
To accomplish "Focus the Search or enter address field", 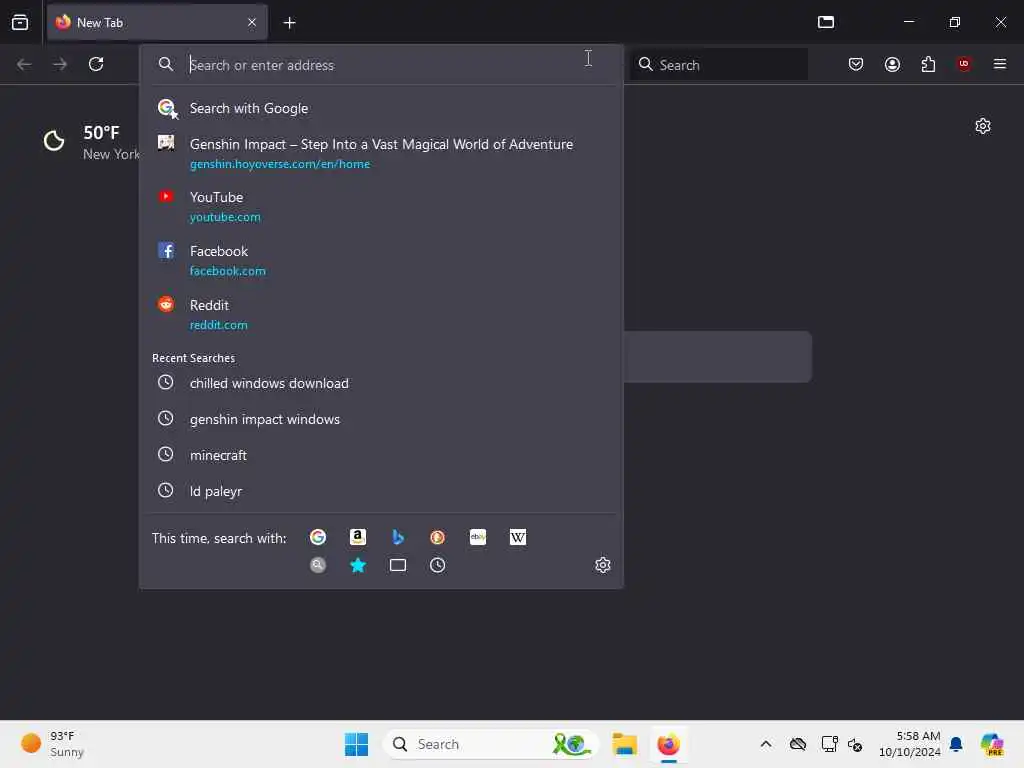I will coord(381,65).
